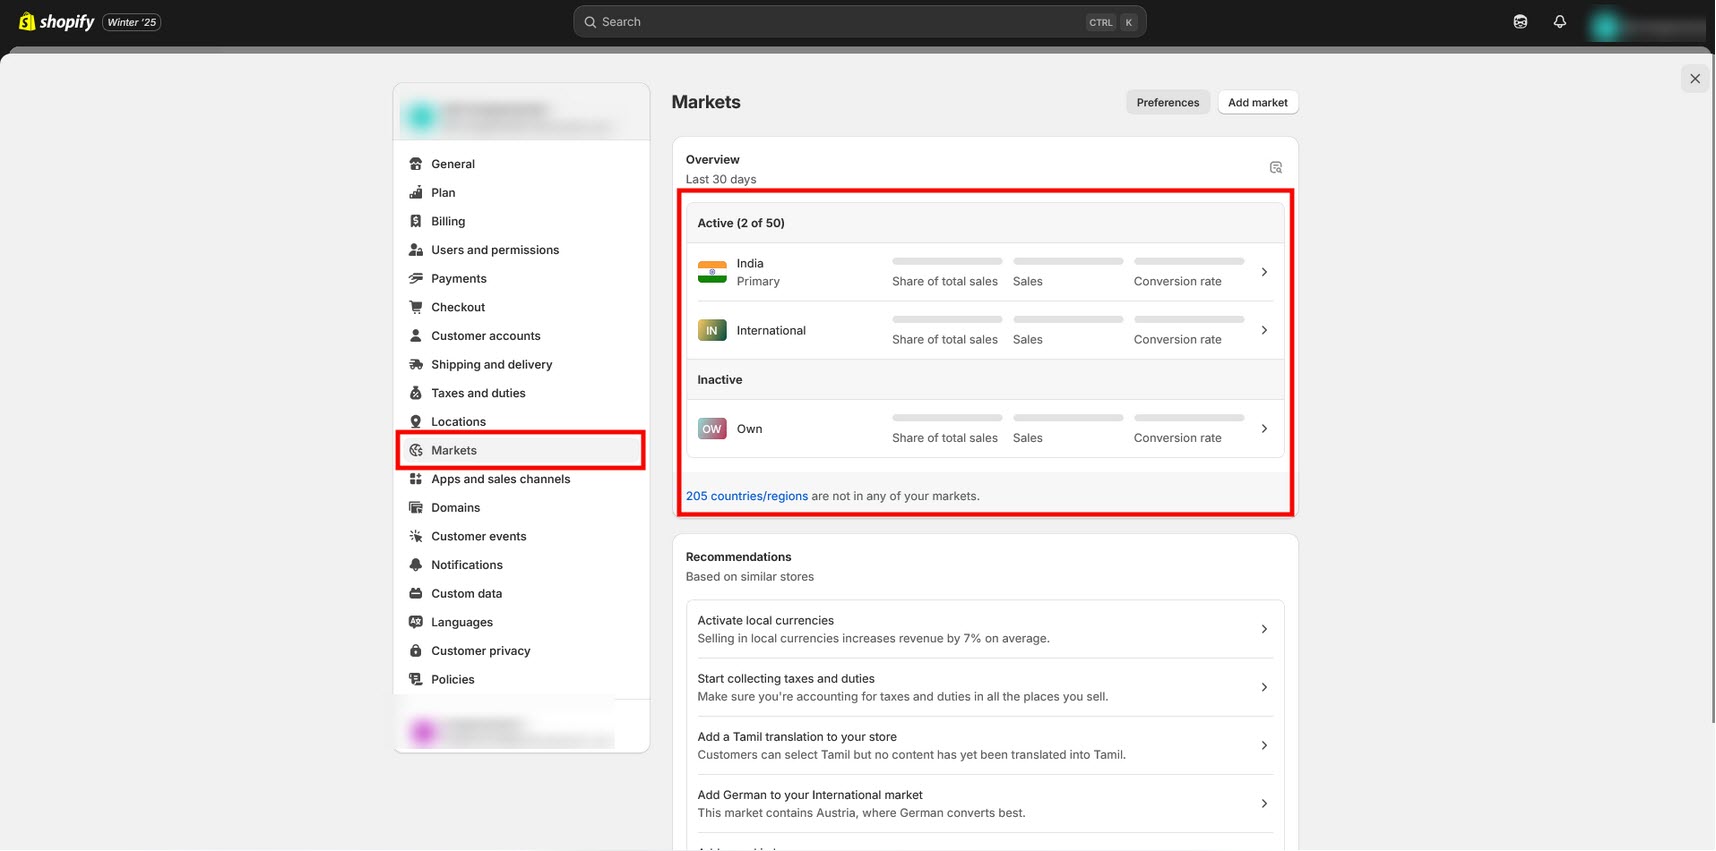Click the India flag icon

pyautogui.click(x=712, y=272)
